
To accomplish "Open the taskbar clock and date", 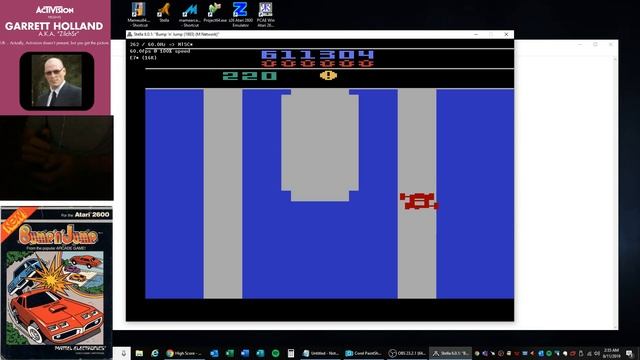I will click(x=611, y=353).
